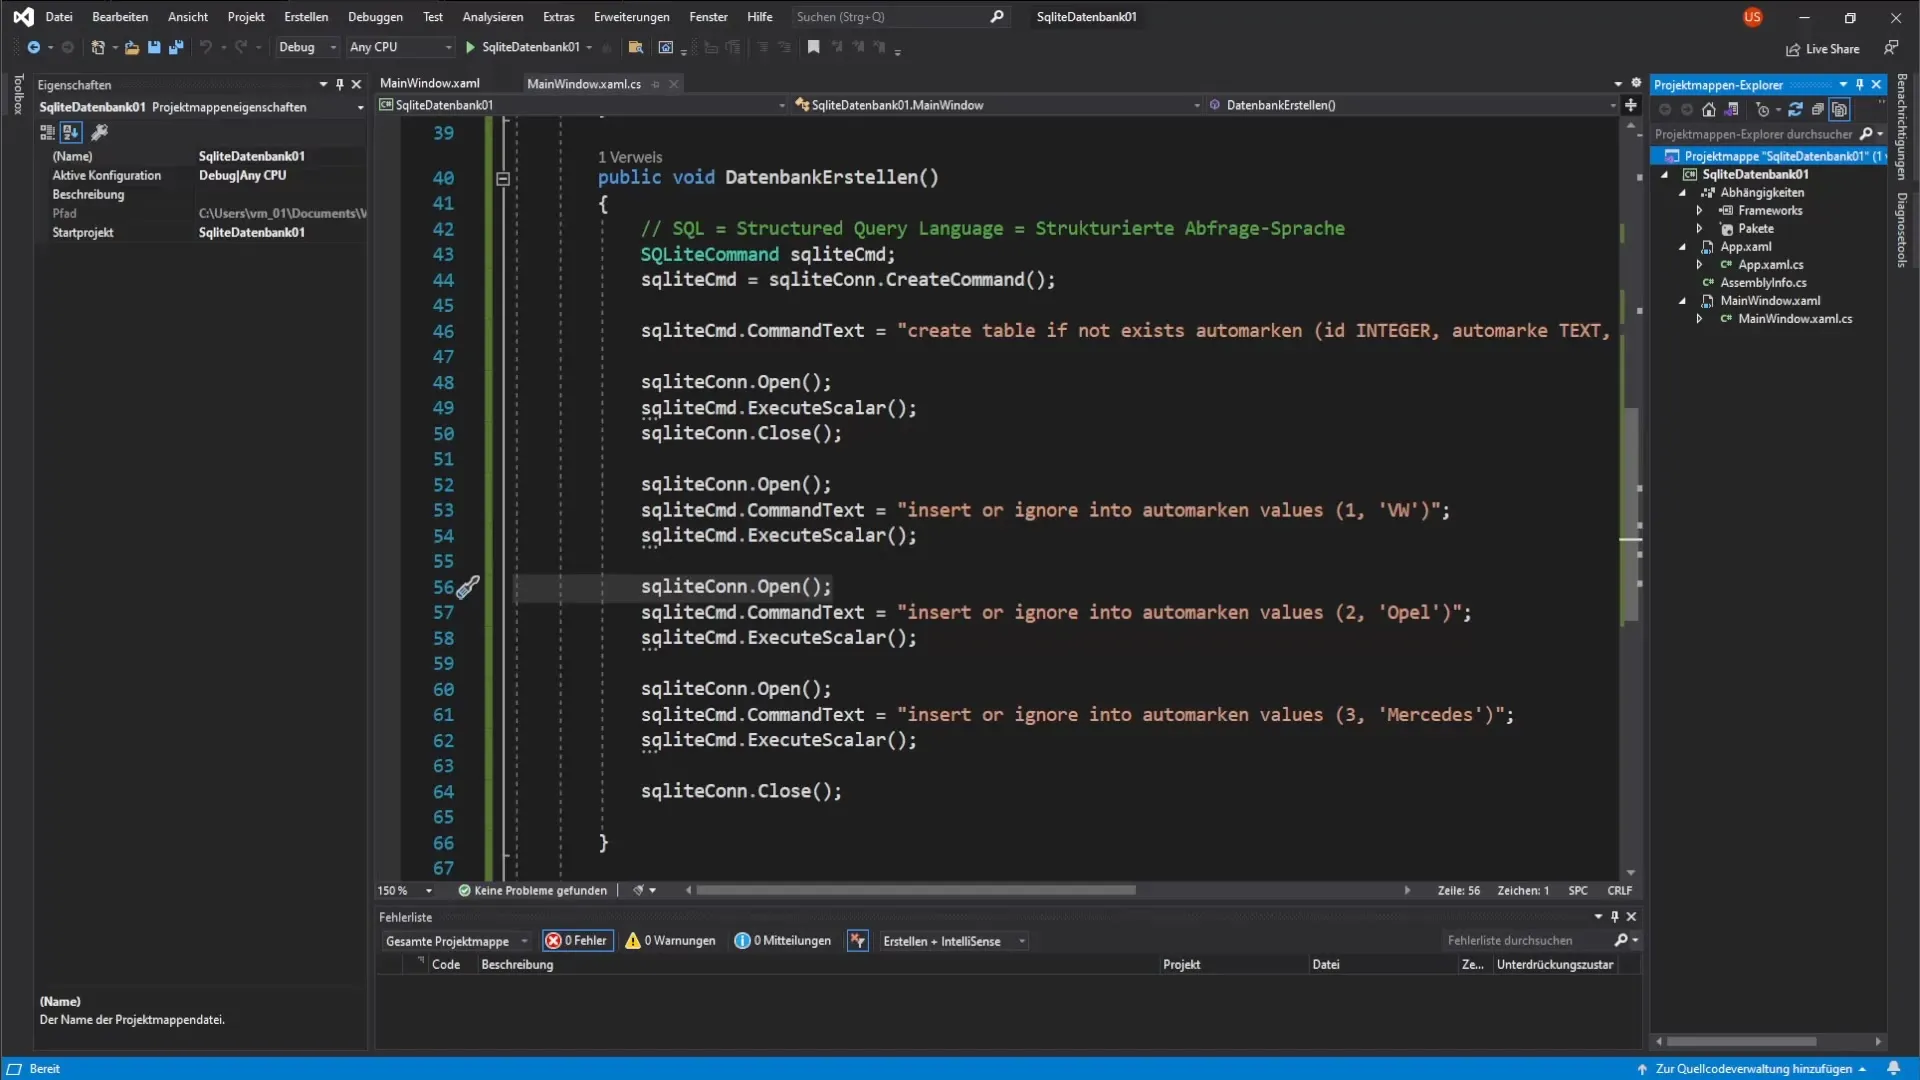This screenshot has width=1920, height=1080.
Task: Sort error list by Beschreibung column
Action: [517, 965]
